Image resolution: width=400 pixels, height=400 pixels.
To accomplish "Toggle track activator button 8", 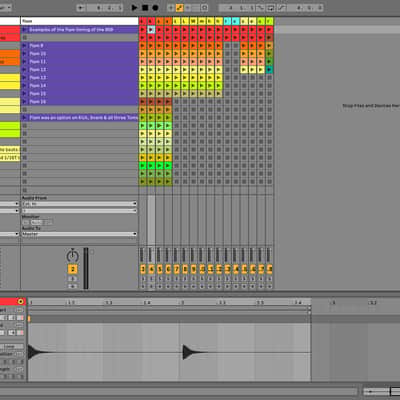I will (x=185, y=269).
